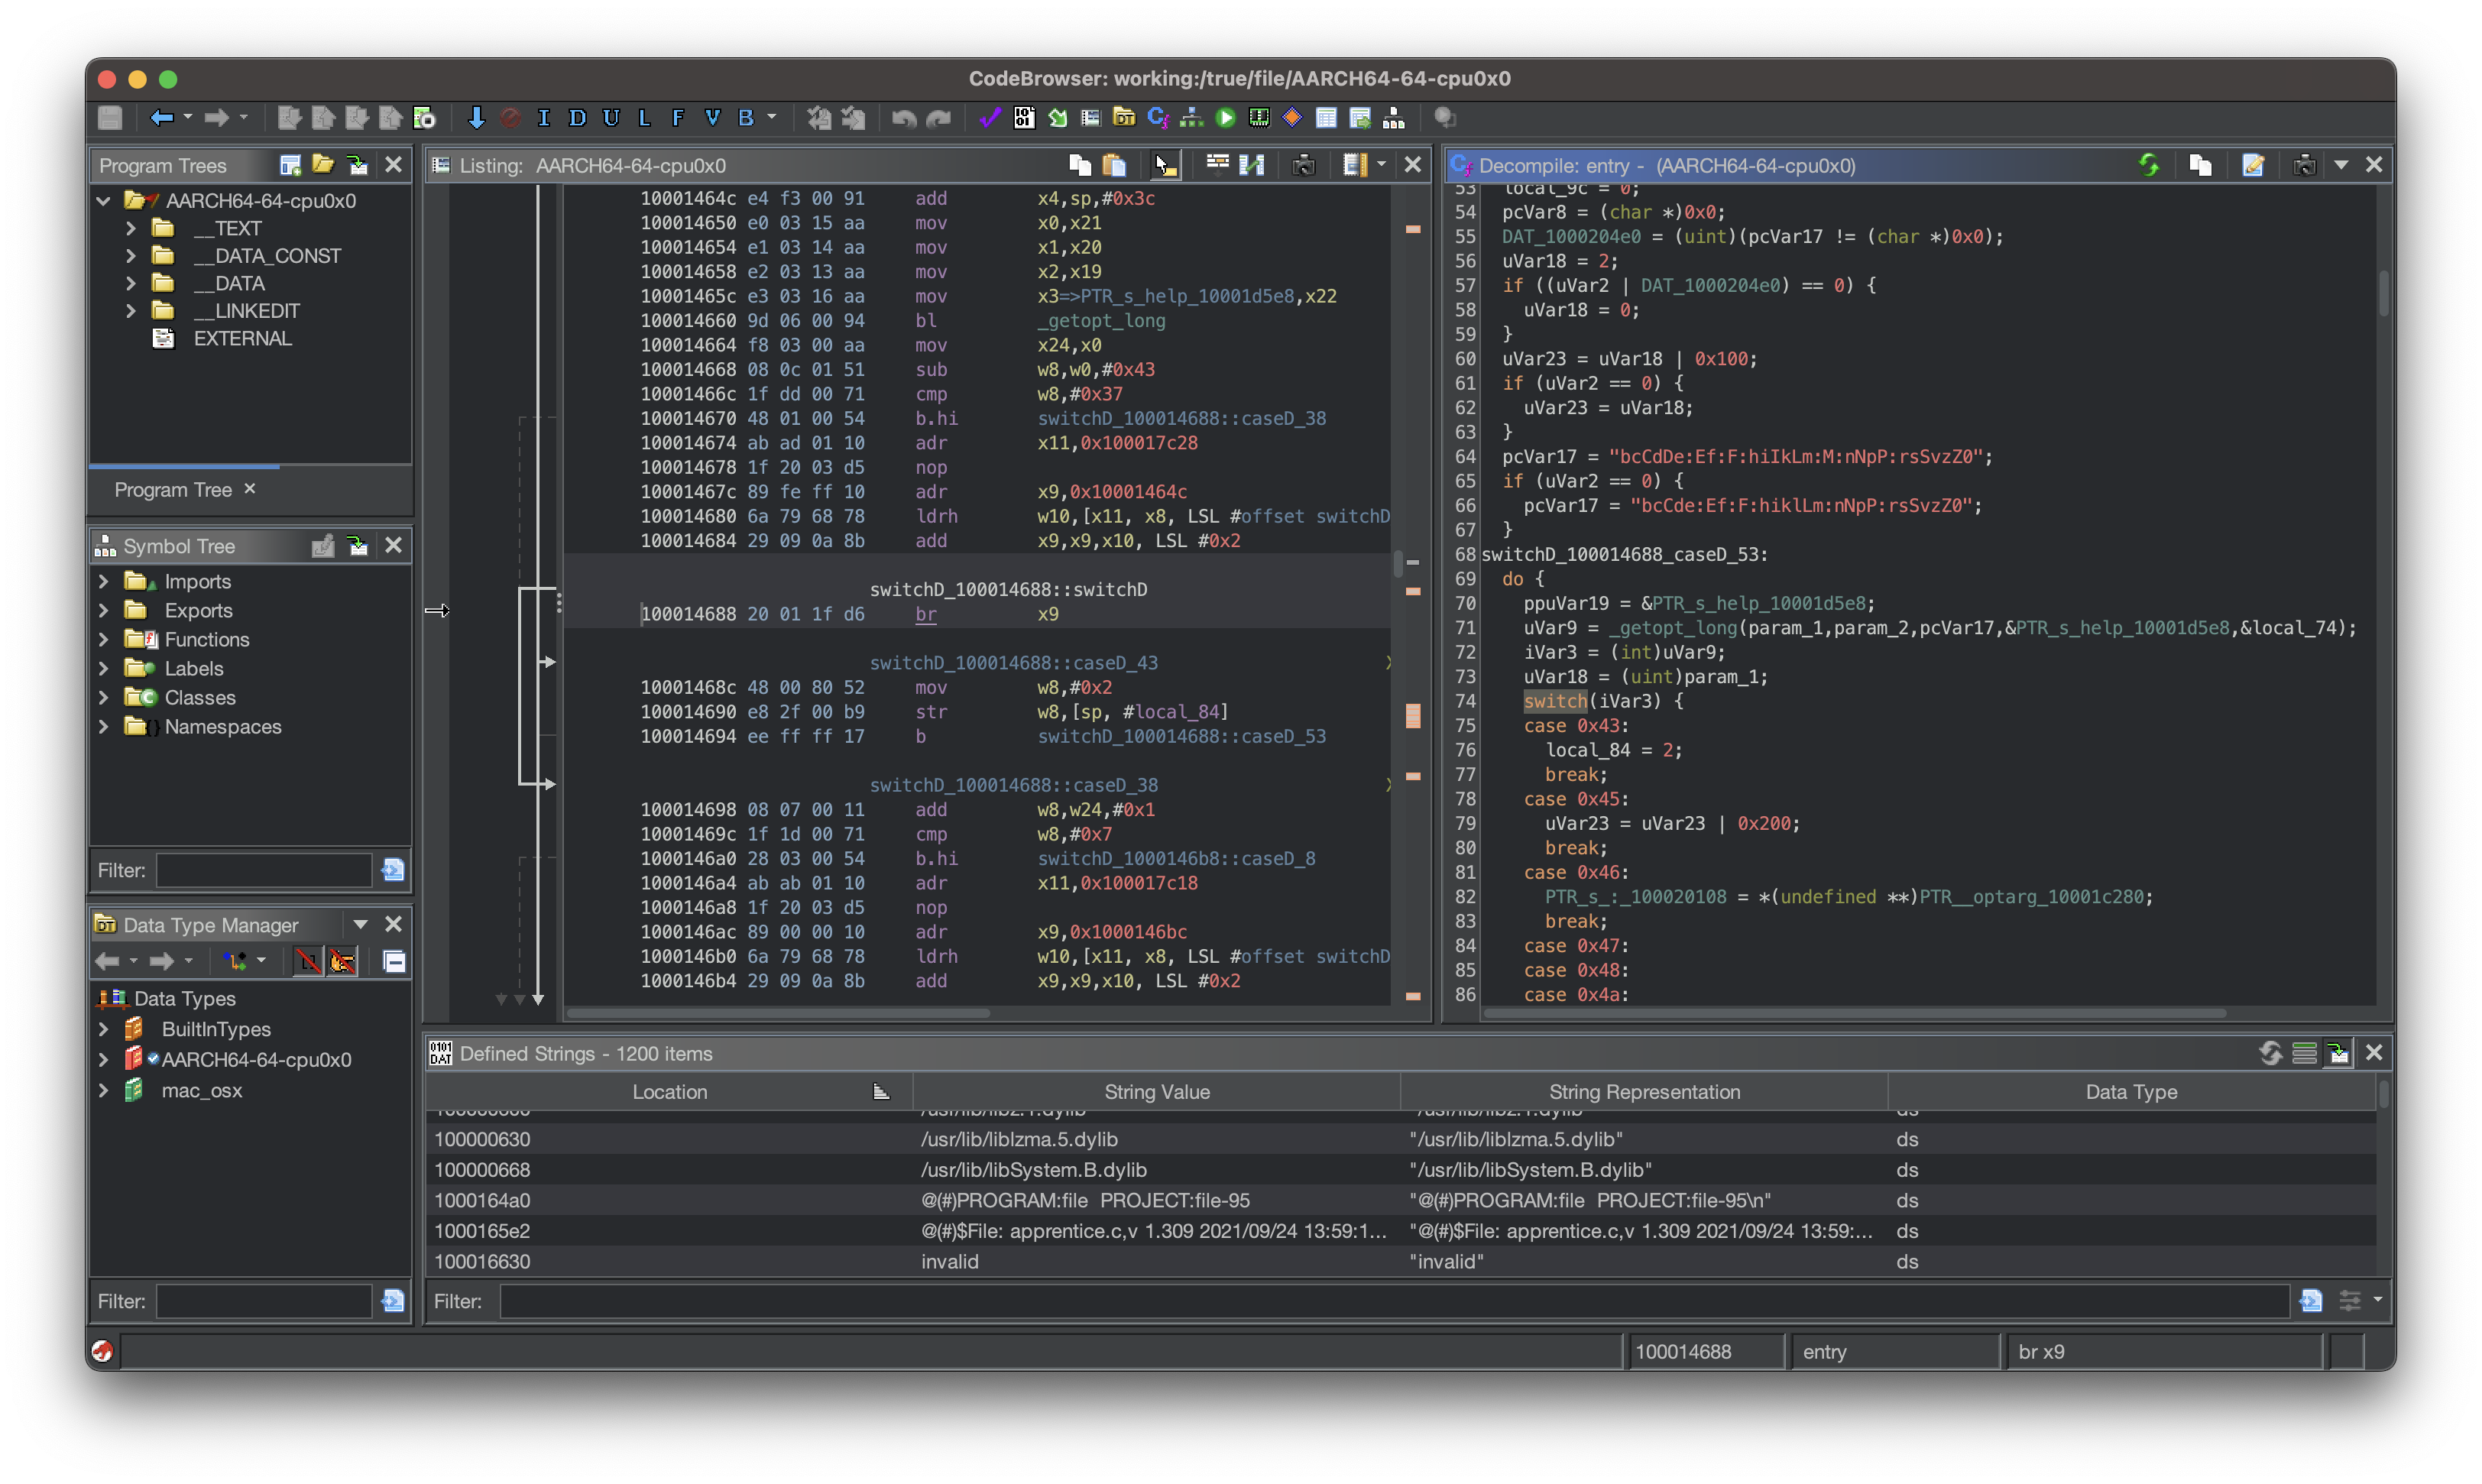Click the Decompiler window icon in the main toolbar
The width and height of the screenshot is (2482, 1484).
click(1158, 118)
